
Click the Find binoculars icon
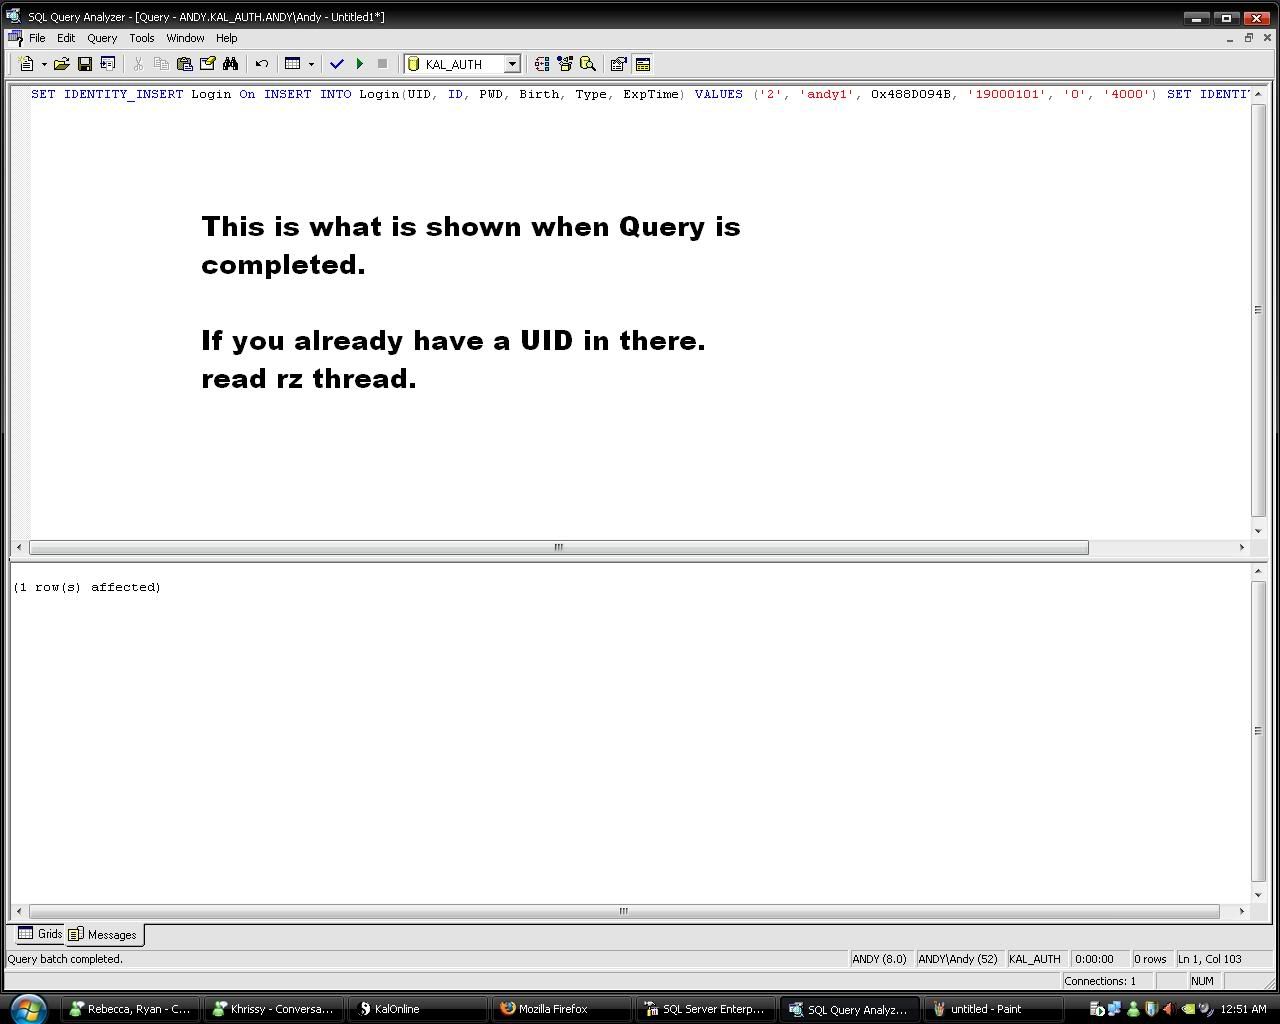(231, 64)
